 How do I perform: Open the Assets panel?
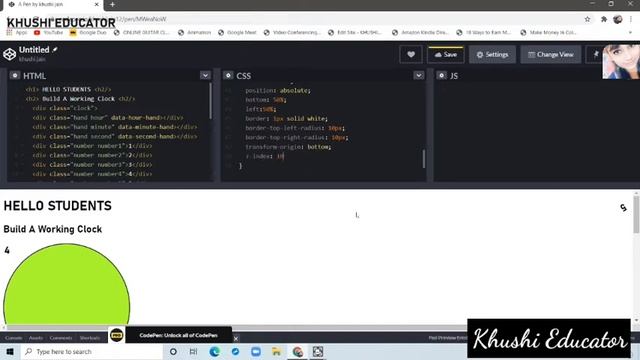click(x=36, y=338)
